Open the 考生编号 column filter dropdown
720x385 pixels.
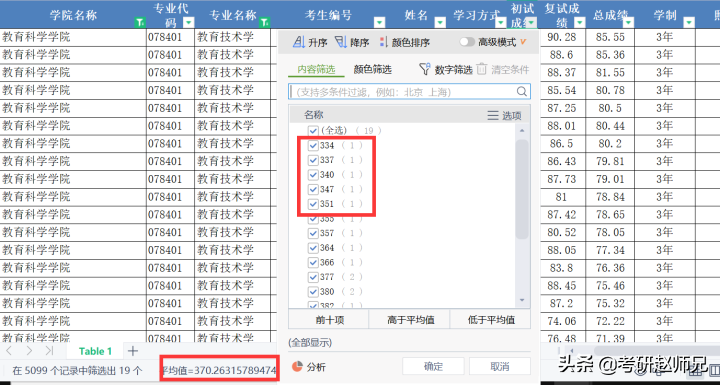(379, 23)
